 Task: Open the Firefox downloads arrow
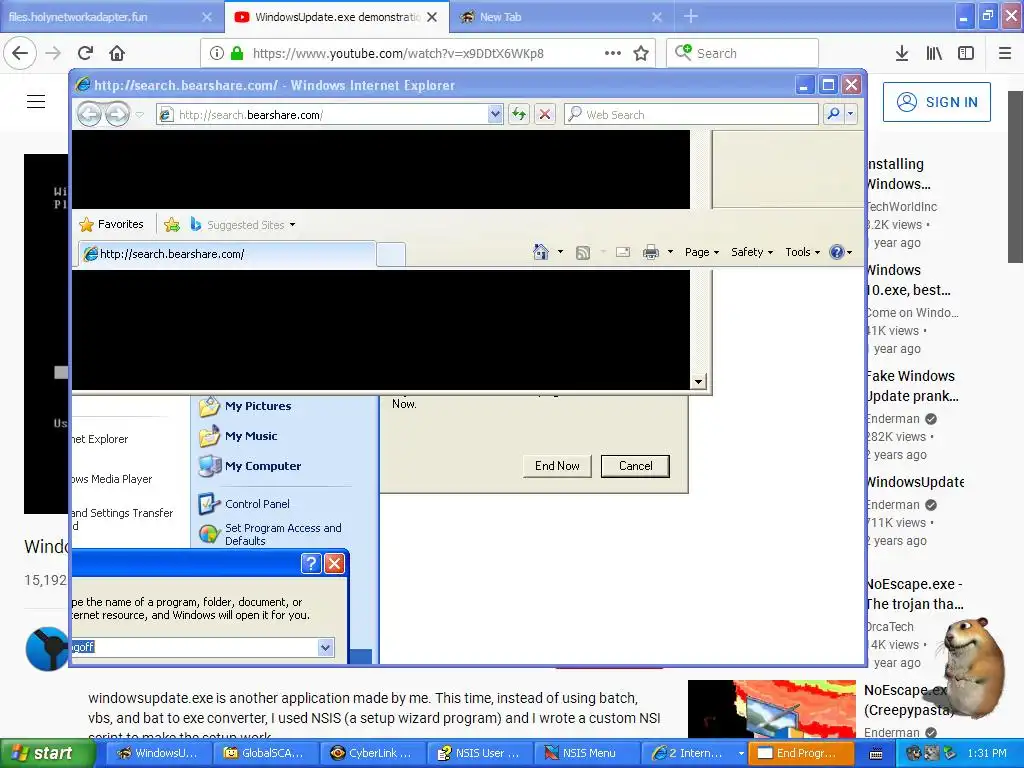pyautogui.click(x=902, y=53)
